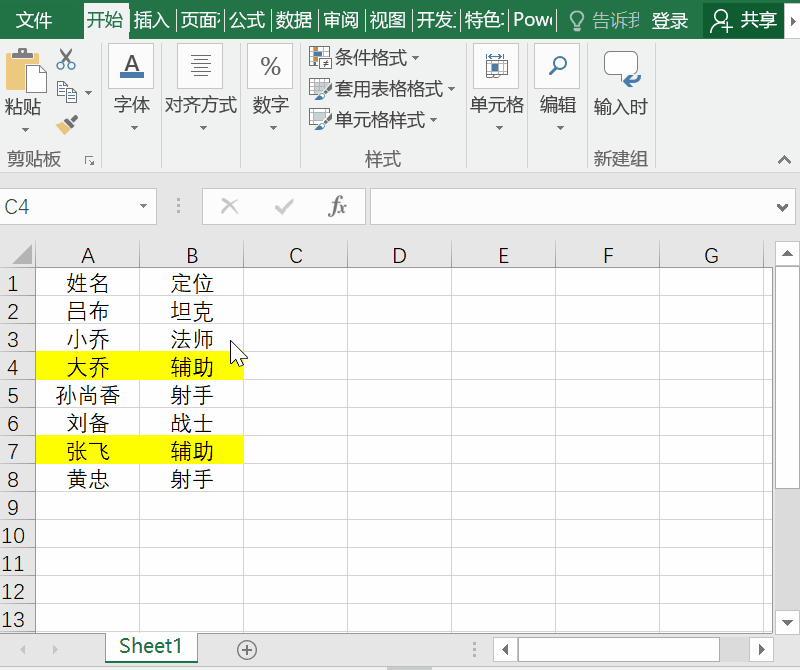Open the clipboard dialog launcher
The width and height of the screenshot is (800, 670).
tap(89, 161)
